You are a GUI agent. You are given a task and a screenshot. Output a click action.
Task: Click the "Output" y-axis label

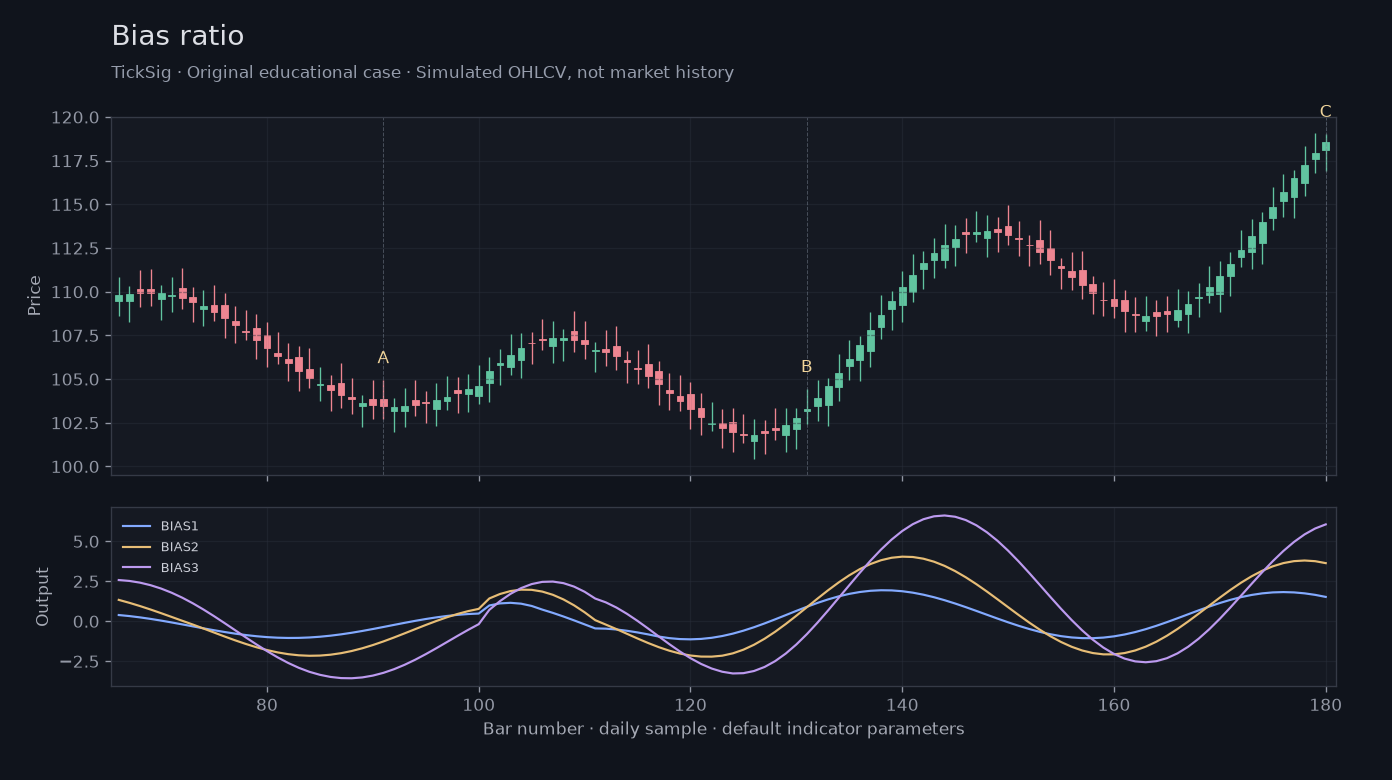[x=43, y=597]
